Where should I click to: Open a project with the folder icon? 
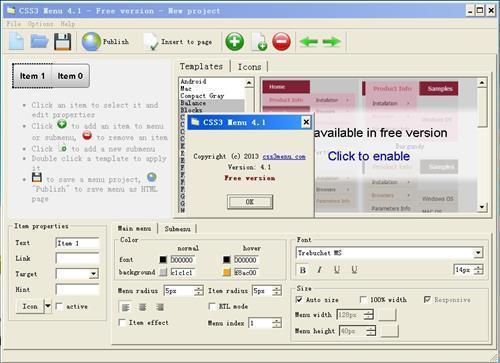point(39,42)
